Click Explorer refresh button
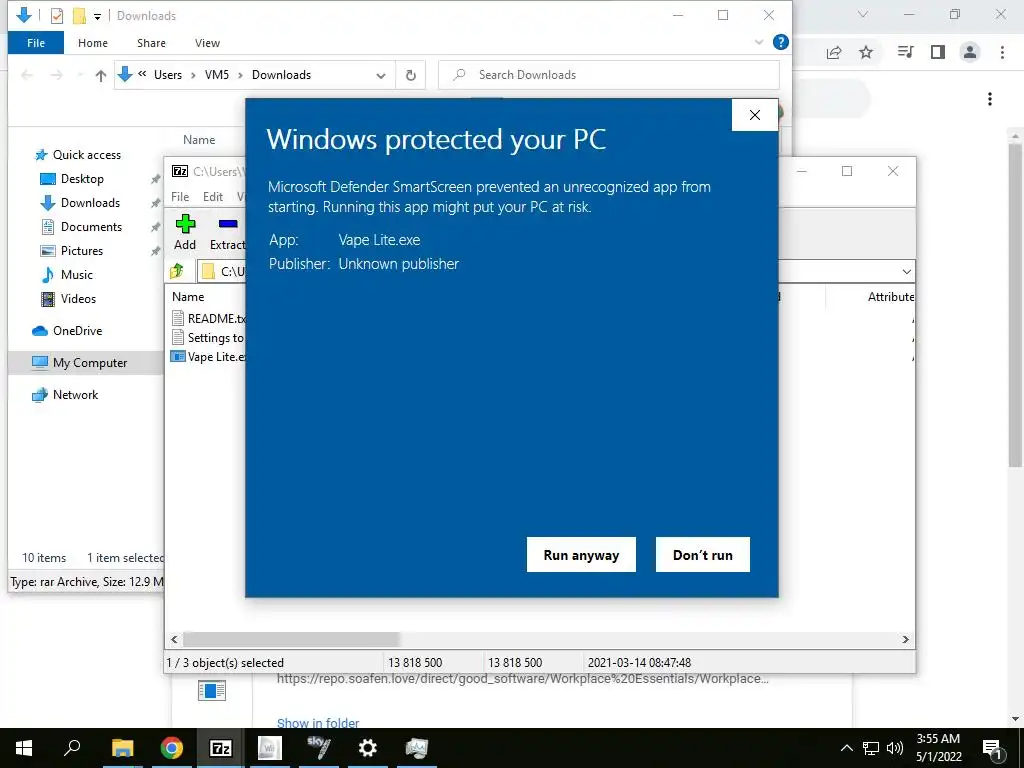 coord(411,75)
